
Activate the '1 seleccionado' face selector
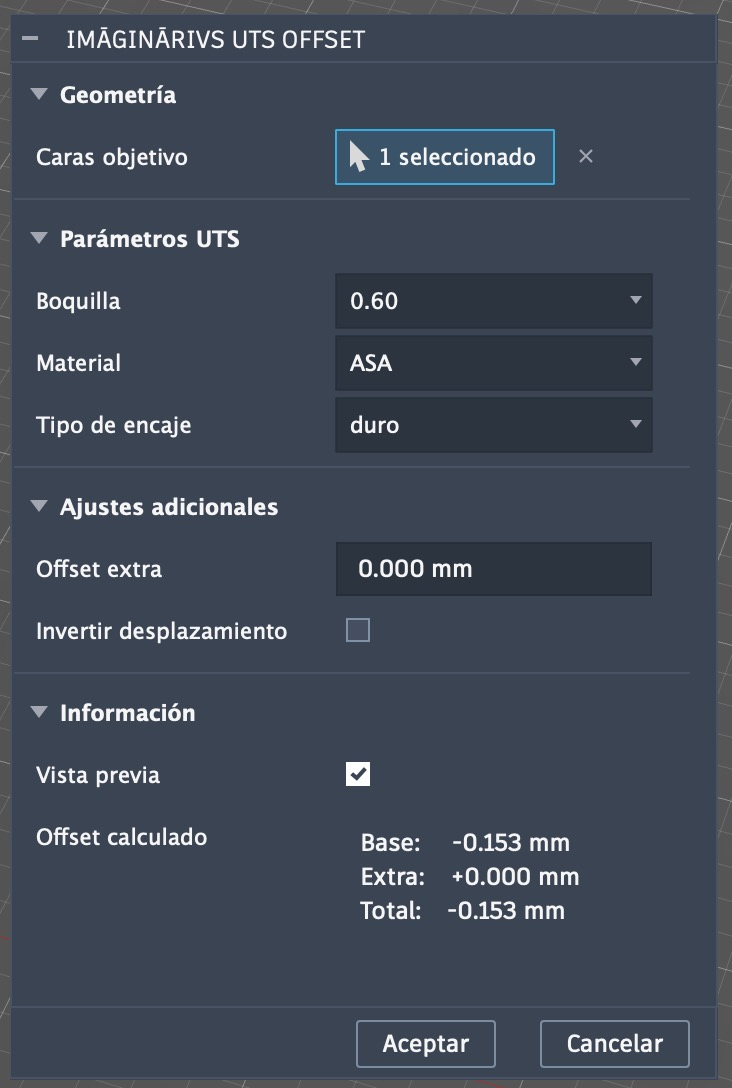pyautogui.click(x=444, y=157)
